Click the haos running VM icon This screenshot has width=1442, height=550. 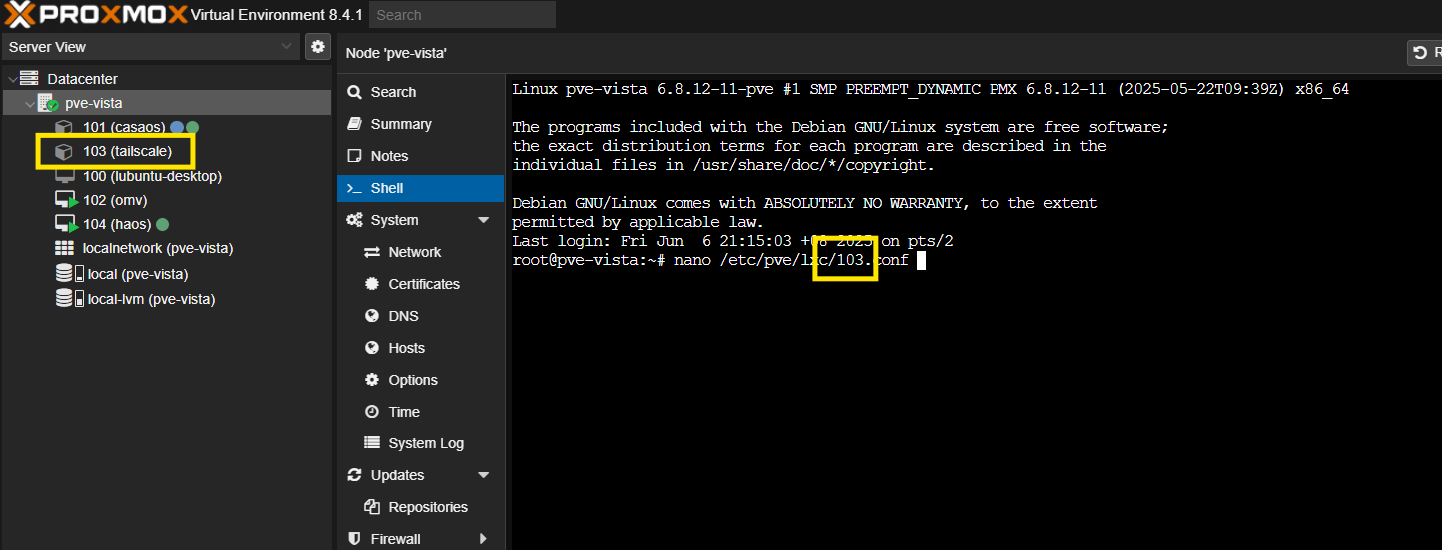[65, 224]
